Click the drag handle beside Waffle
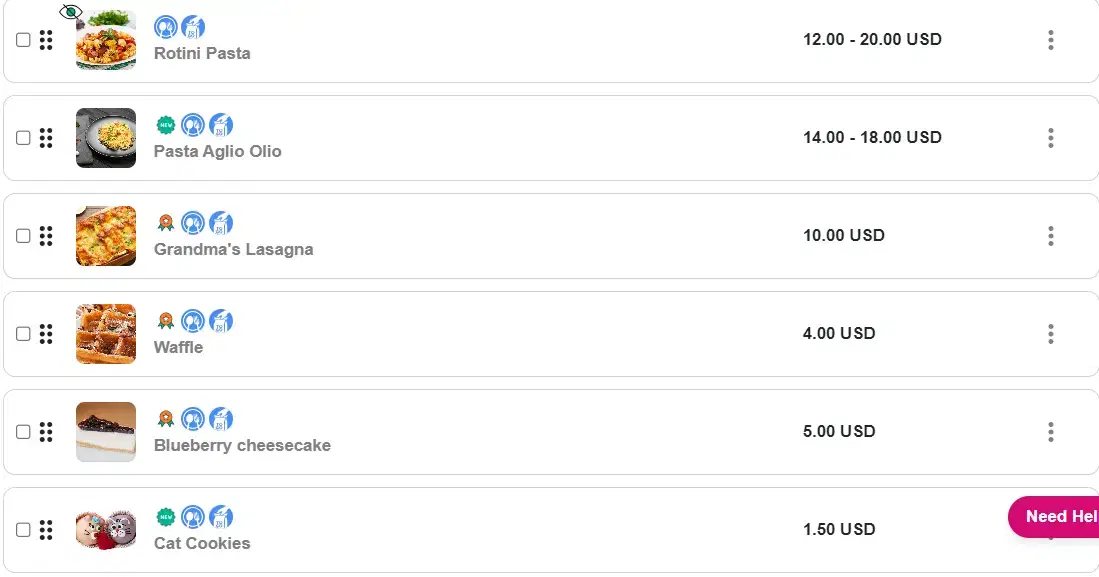The height and width of the screenshot is (577, 1099). click(x=46, y=334)
